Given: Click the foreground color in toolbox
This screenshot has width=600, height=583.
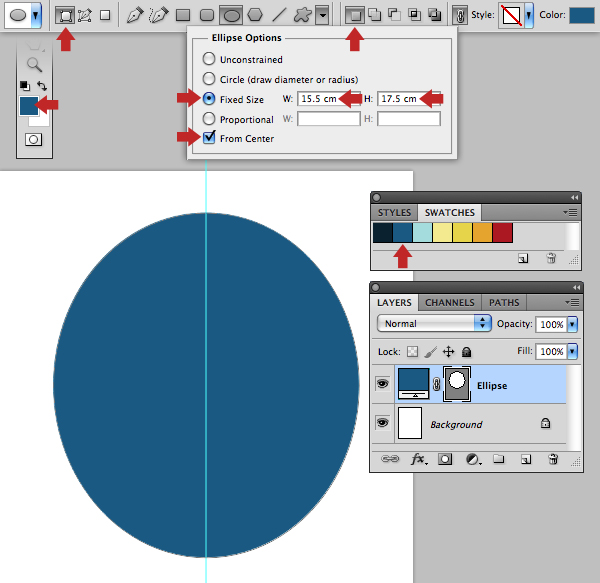Looking at the screenshot, I should (29, 106).
